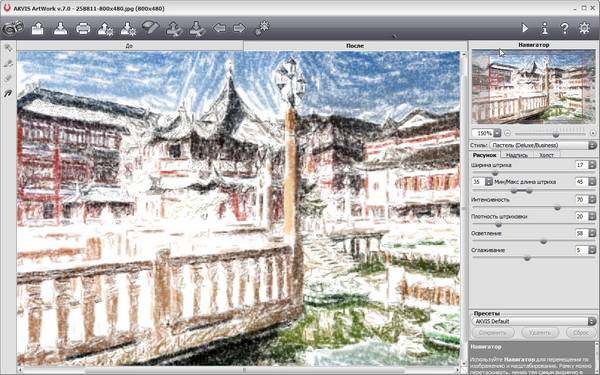Screen dimensions: 600x375
Task: Open batch processing gears icon
Action: (x=262, y=28)
